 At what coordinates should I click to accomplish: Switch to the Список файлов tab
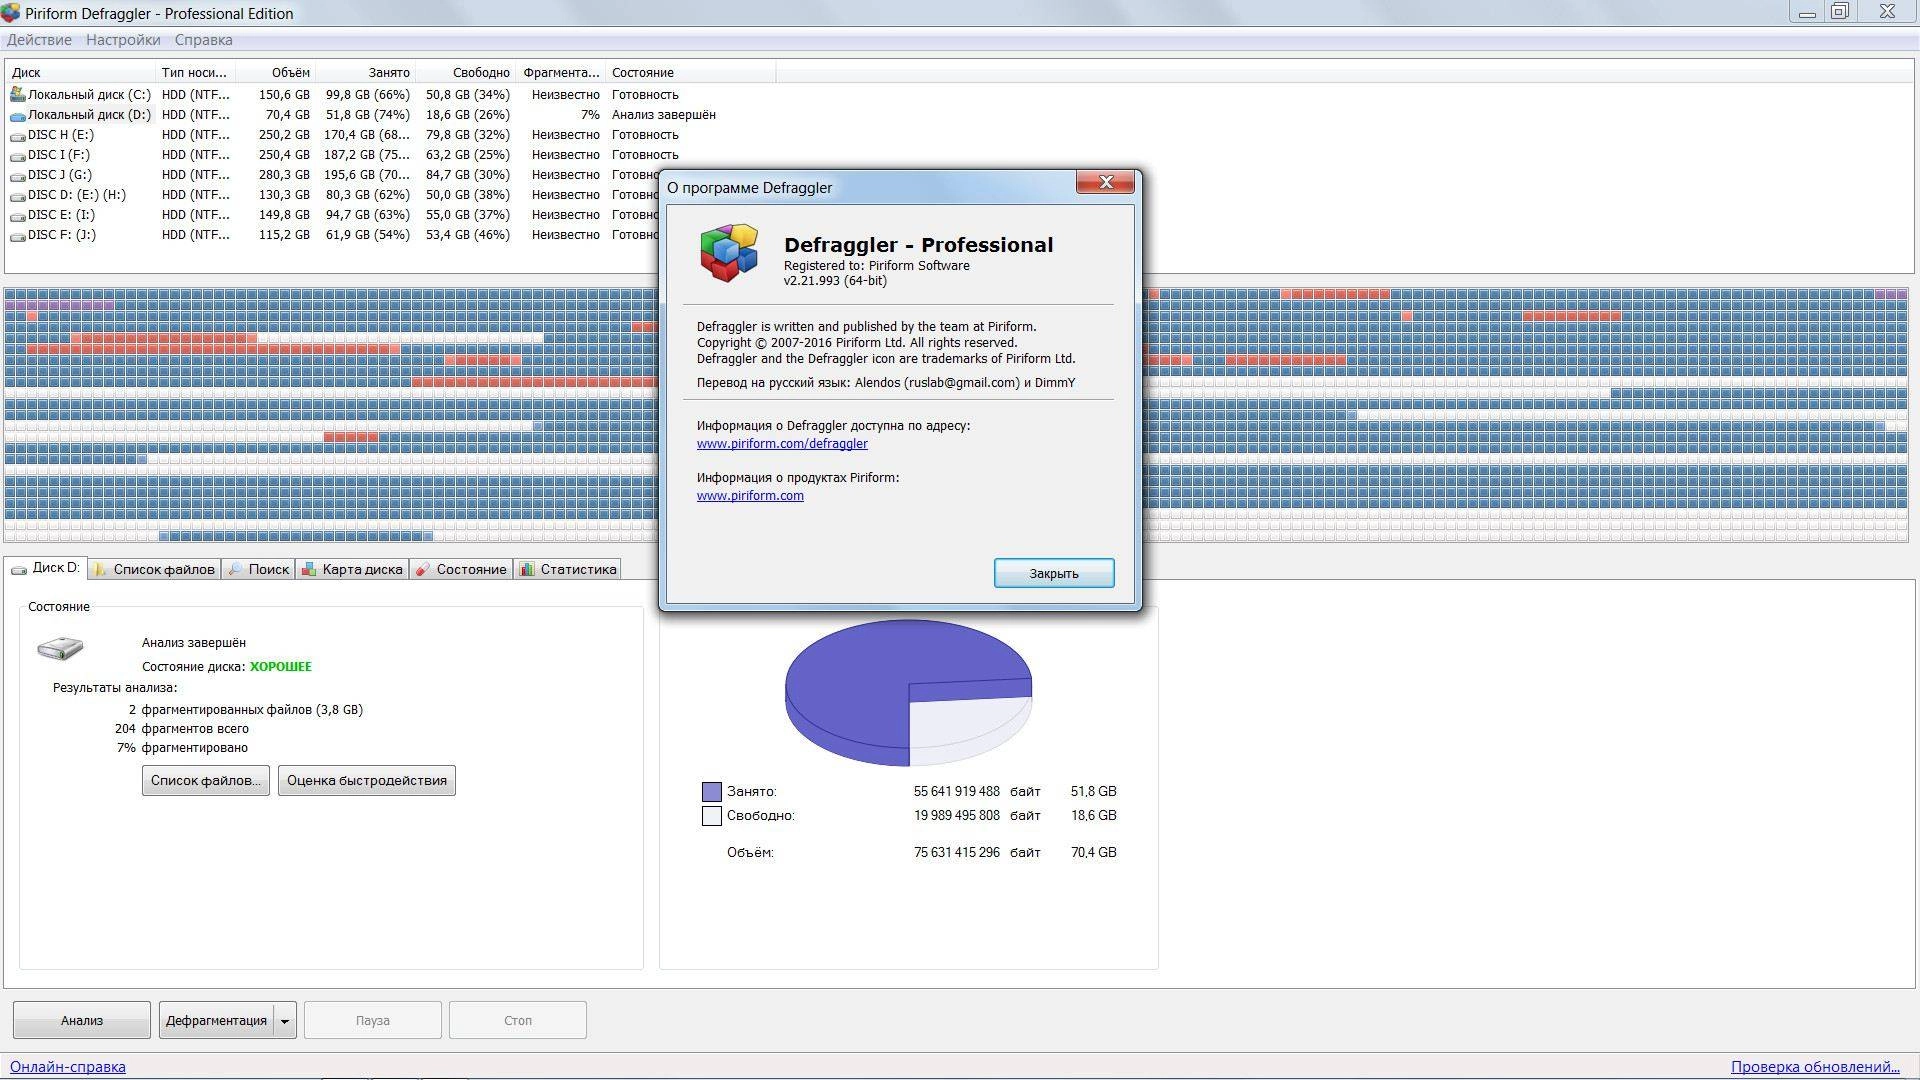pyautogui.click(x=154, y=569)
